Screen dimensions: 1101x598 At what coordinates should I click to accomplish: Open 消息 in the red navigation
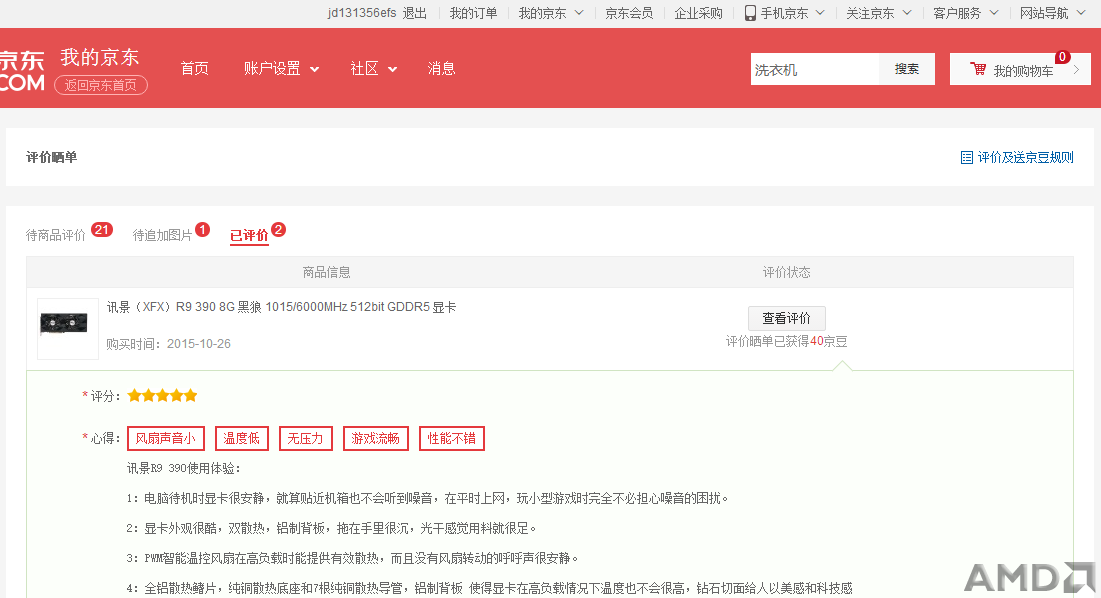click(x=441, y=68)
